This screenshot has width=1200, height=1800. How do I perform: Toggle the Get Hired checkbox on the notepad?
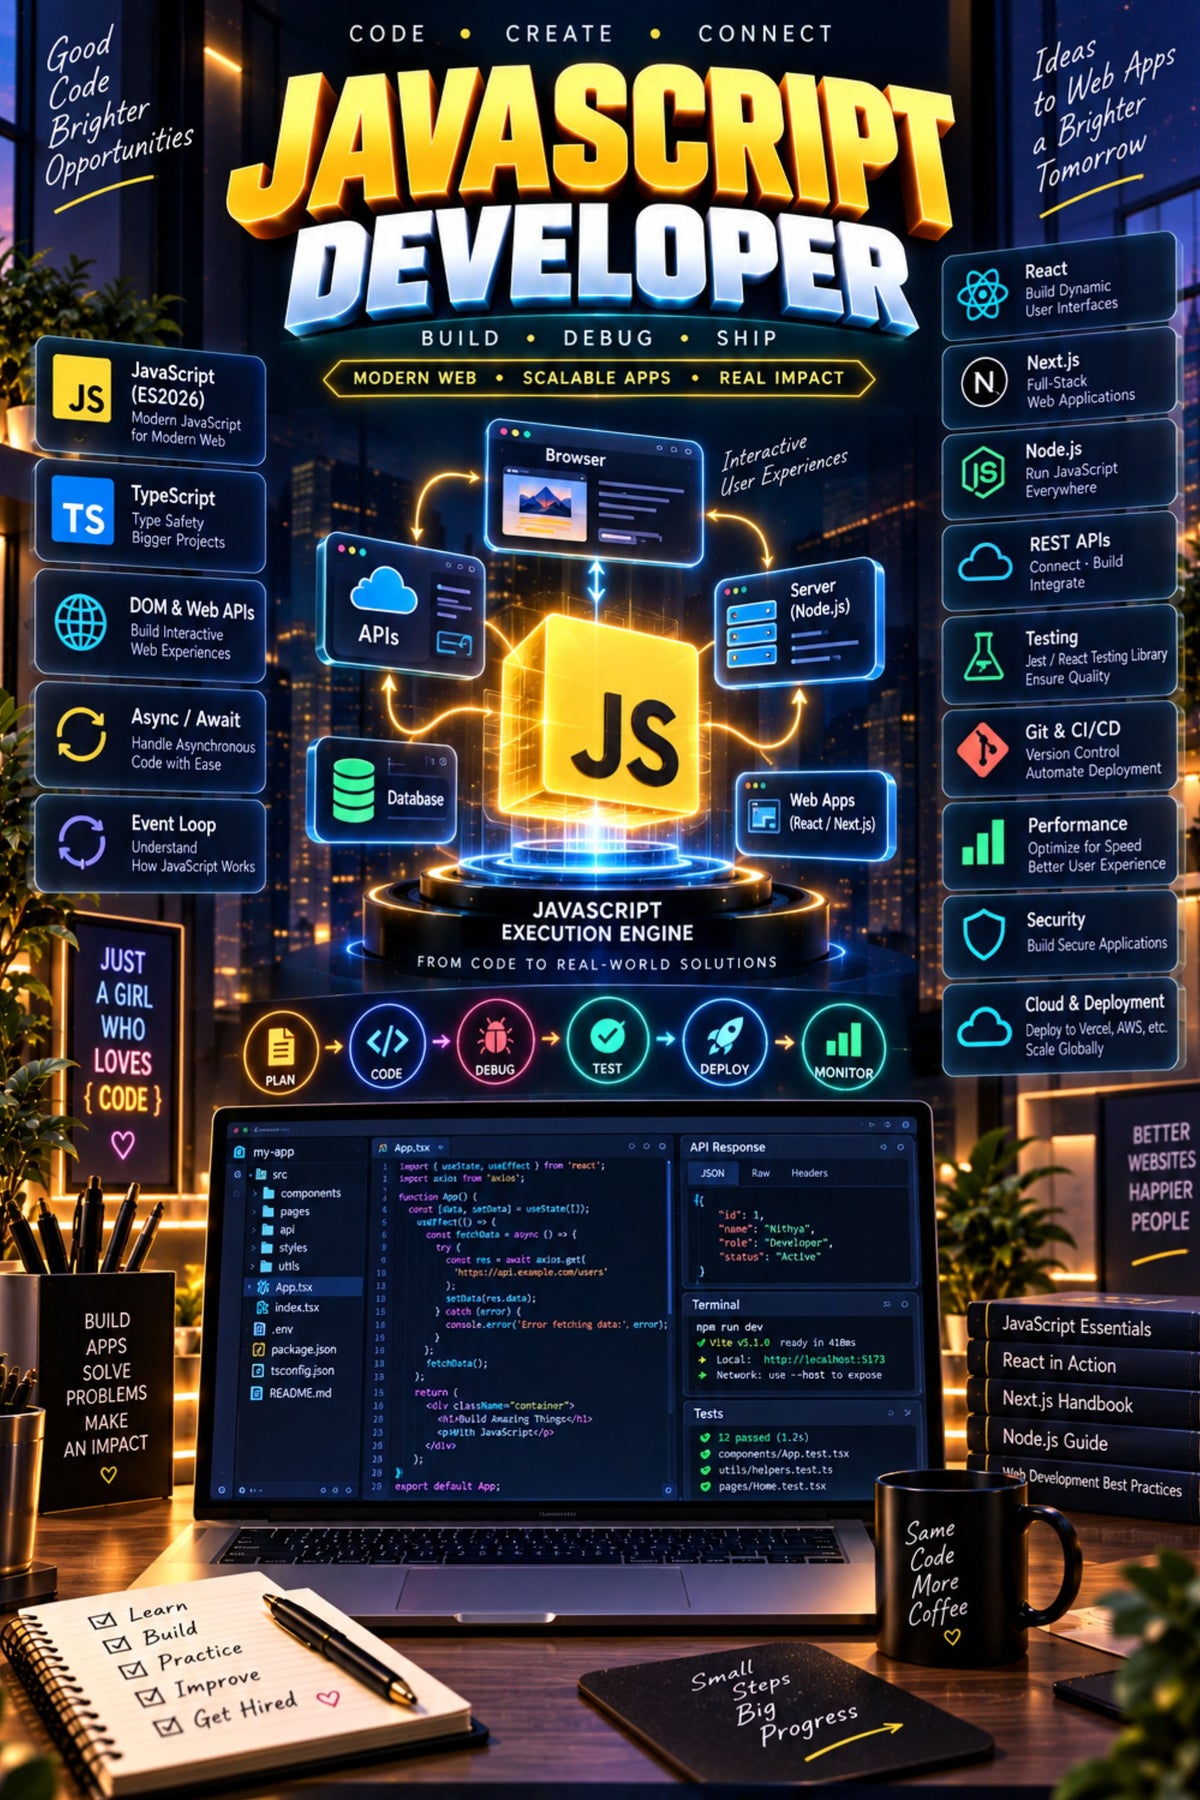(167, 1725)
